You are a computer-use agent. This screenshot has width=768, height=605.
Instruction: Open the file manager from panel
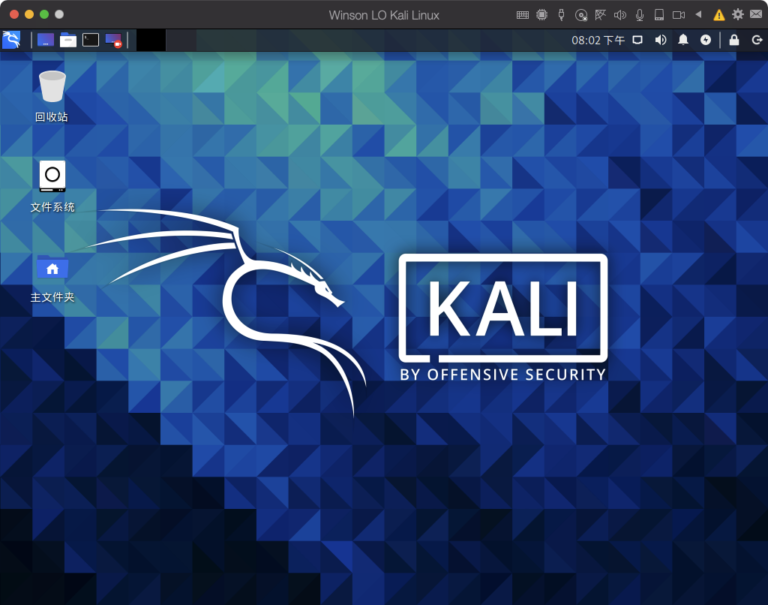68,40
